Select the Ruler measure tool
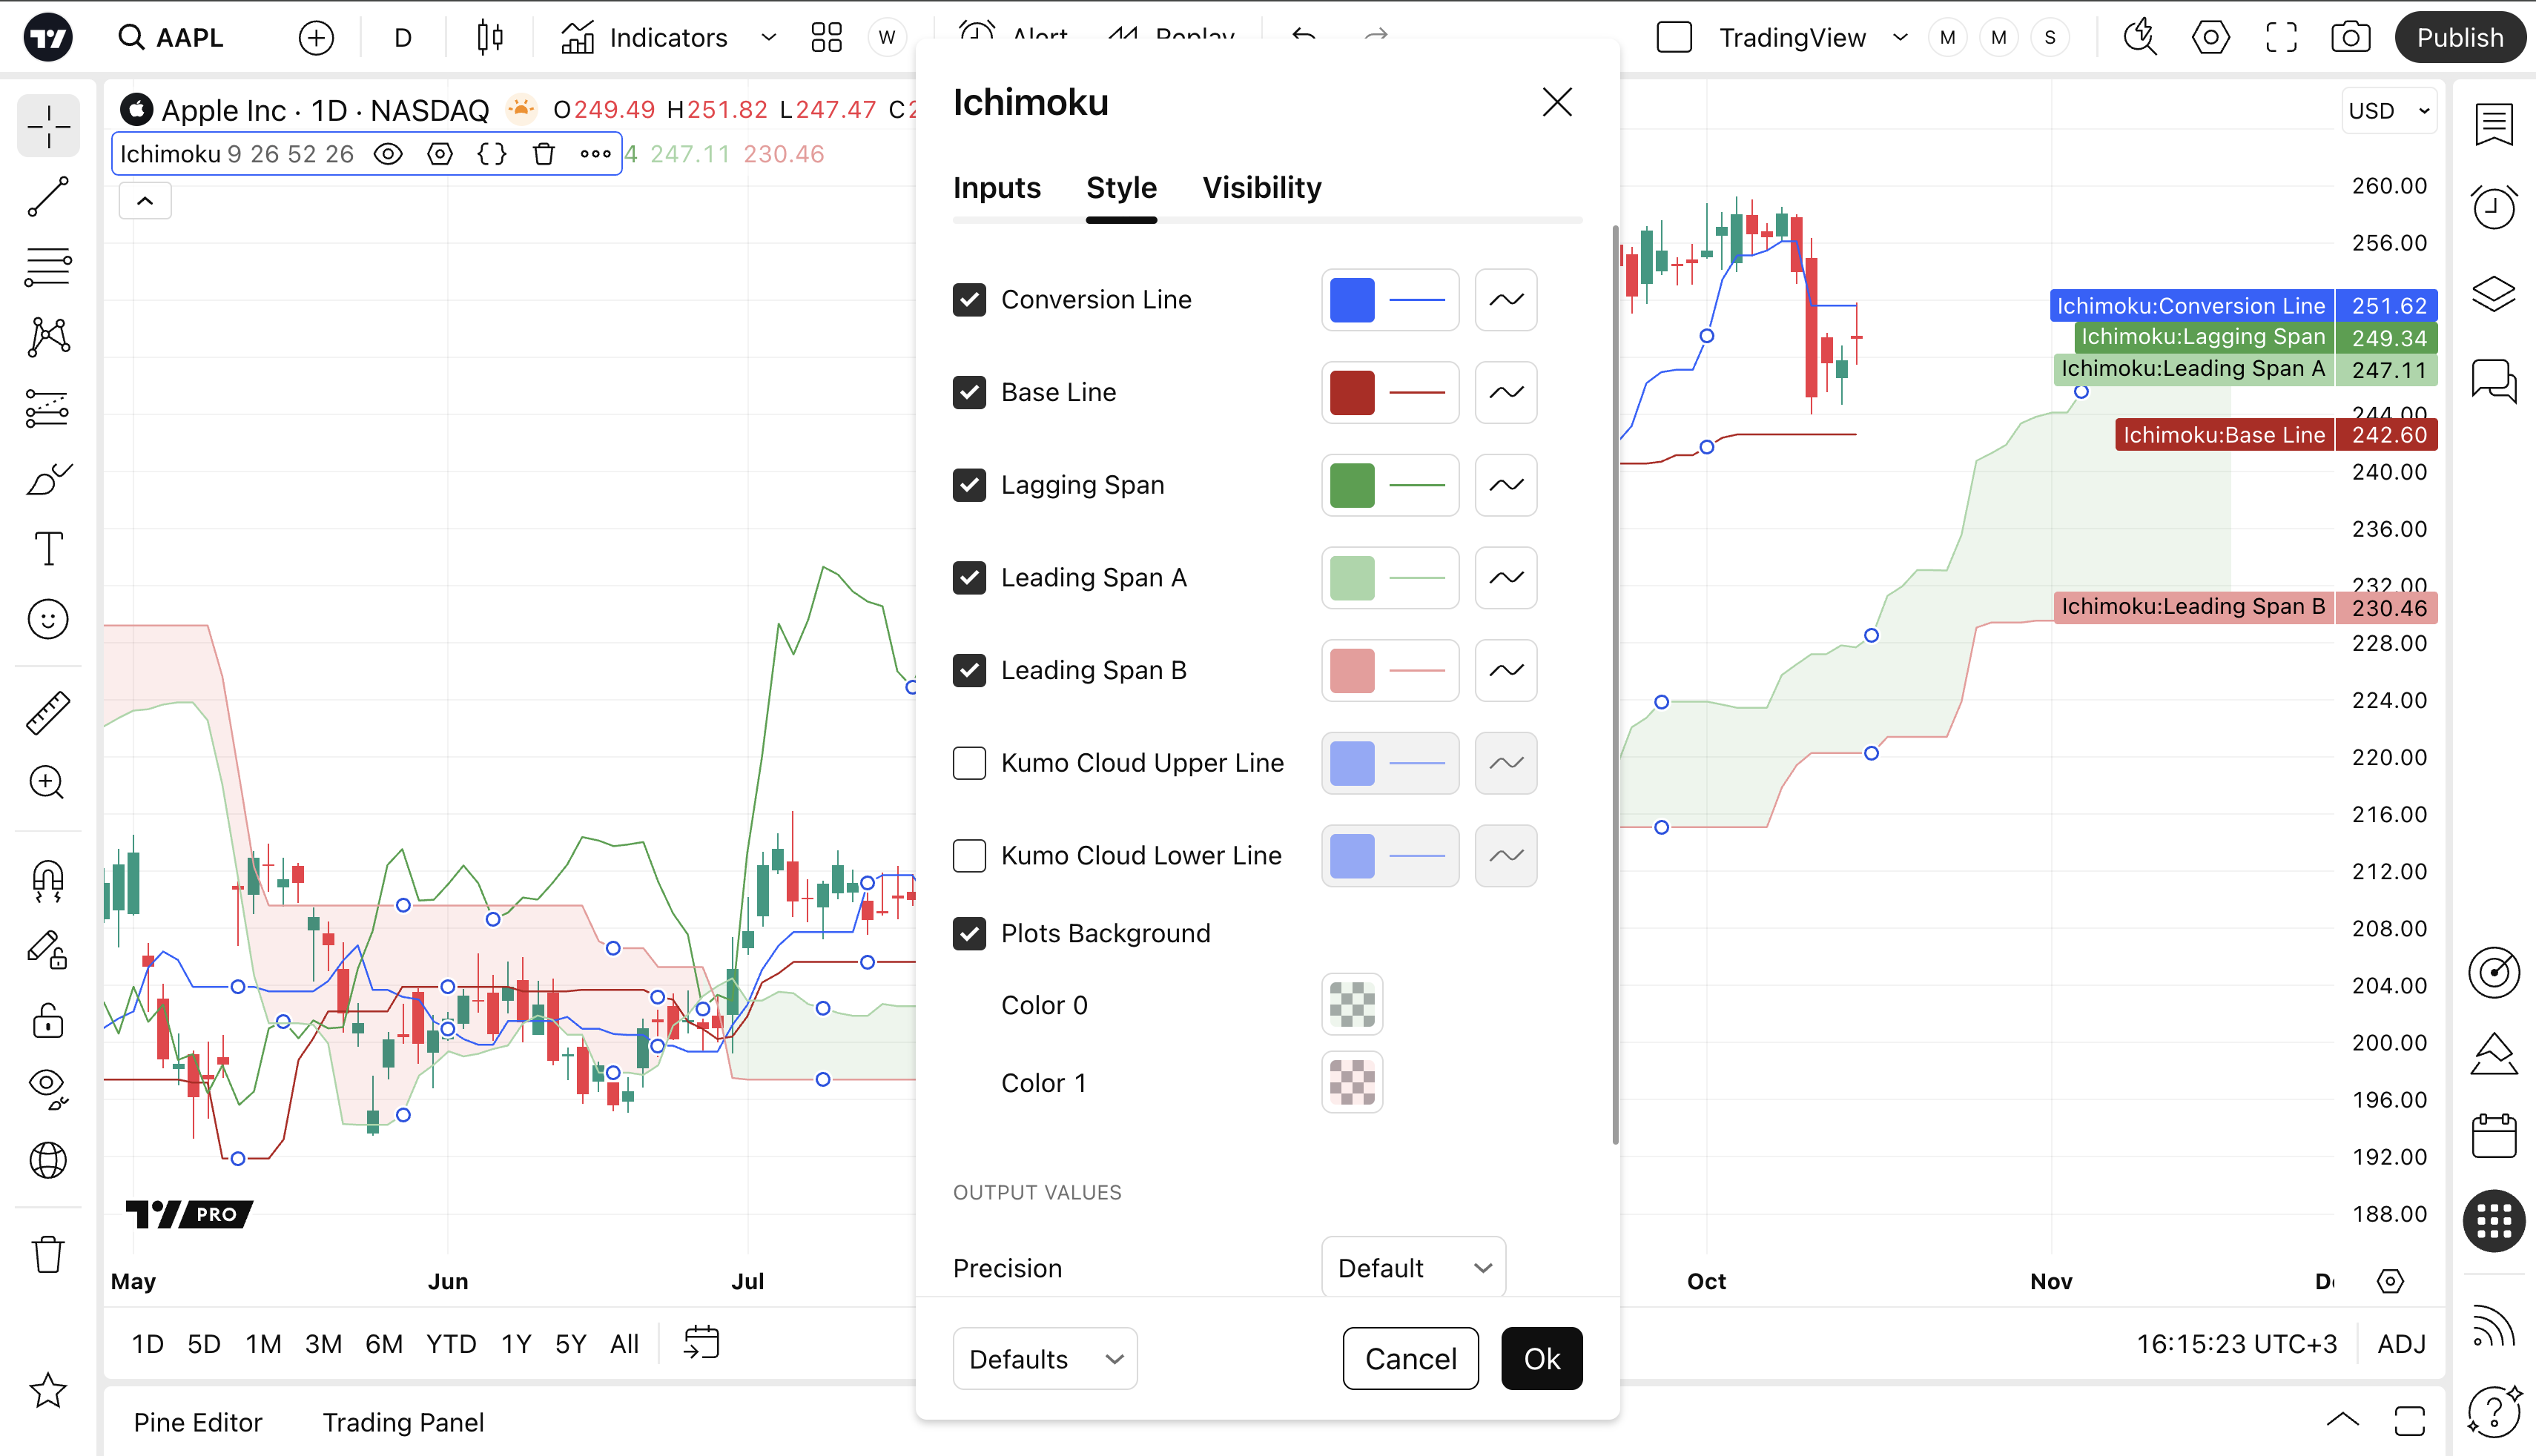Viewport: 2536px width, 1456px height. coord(48,712)
